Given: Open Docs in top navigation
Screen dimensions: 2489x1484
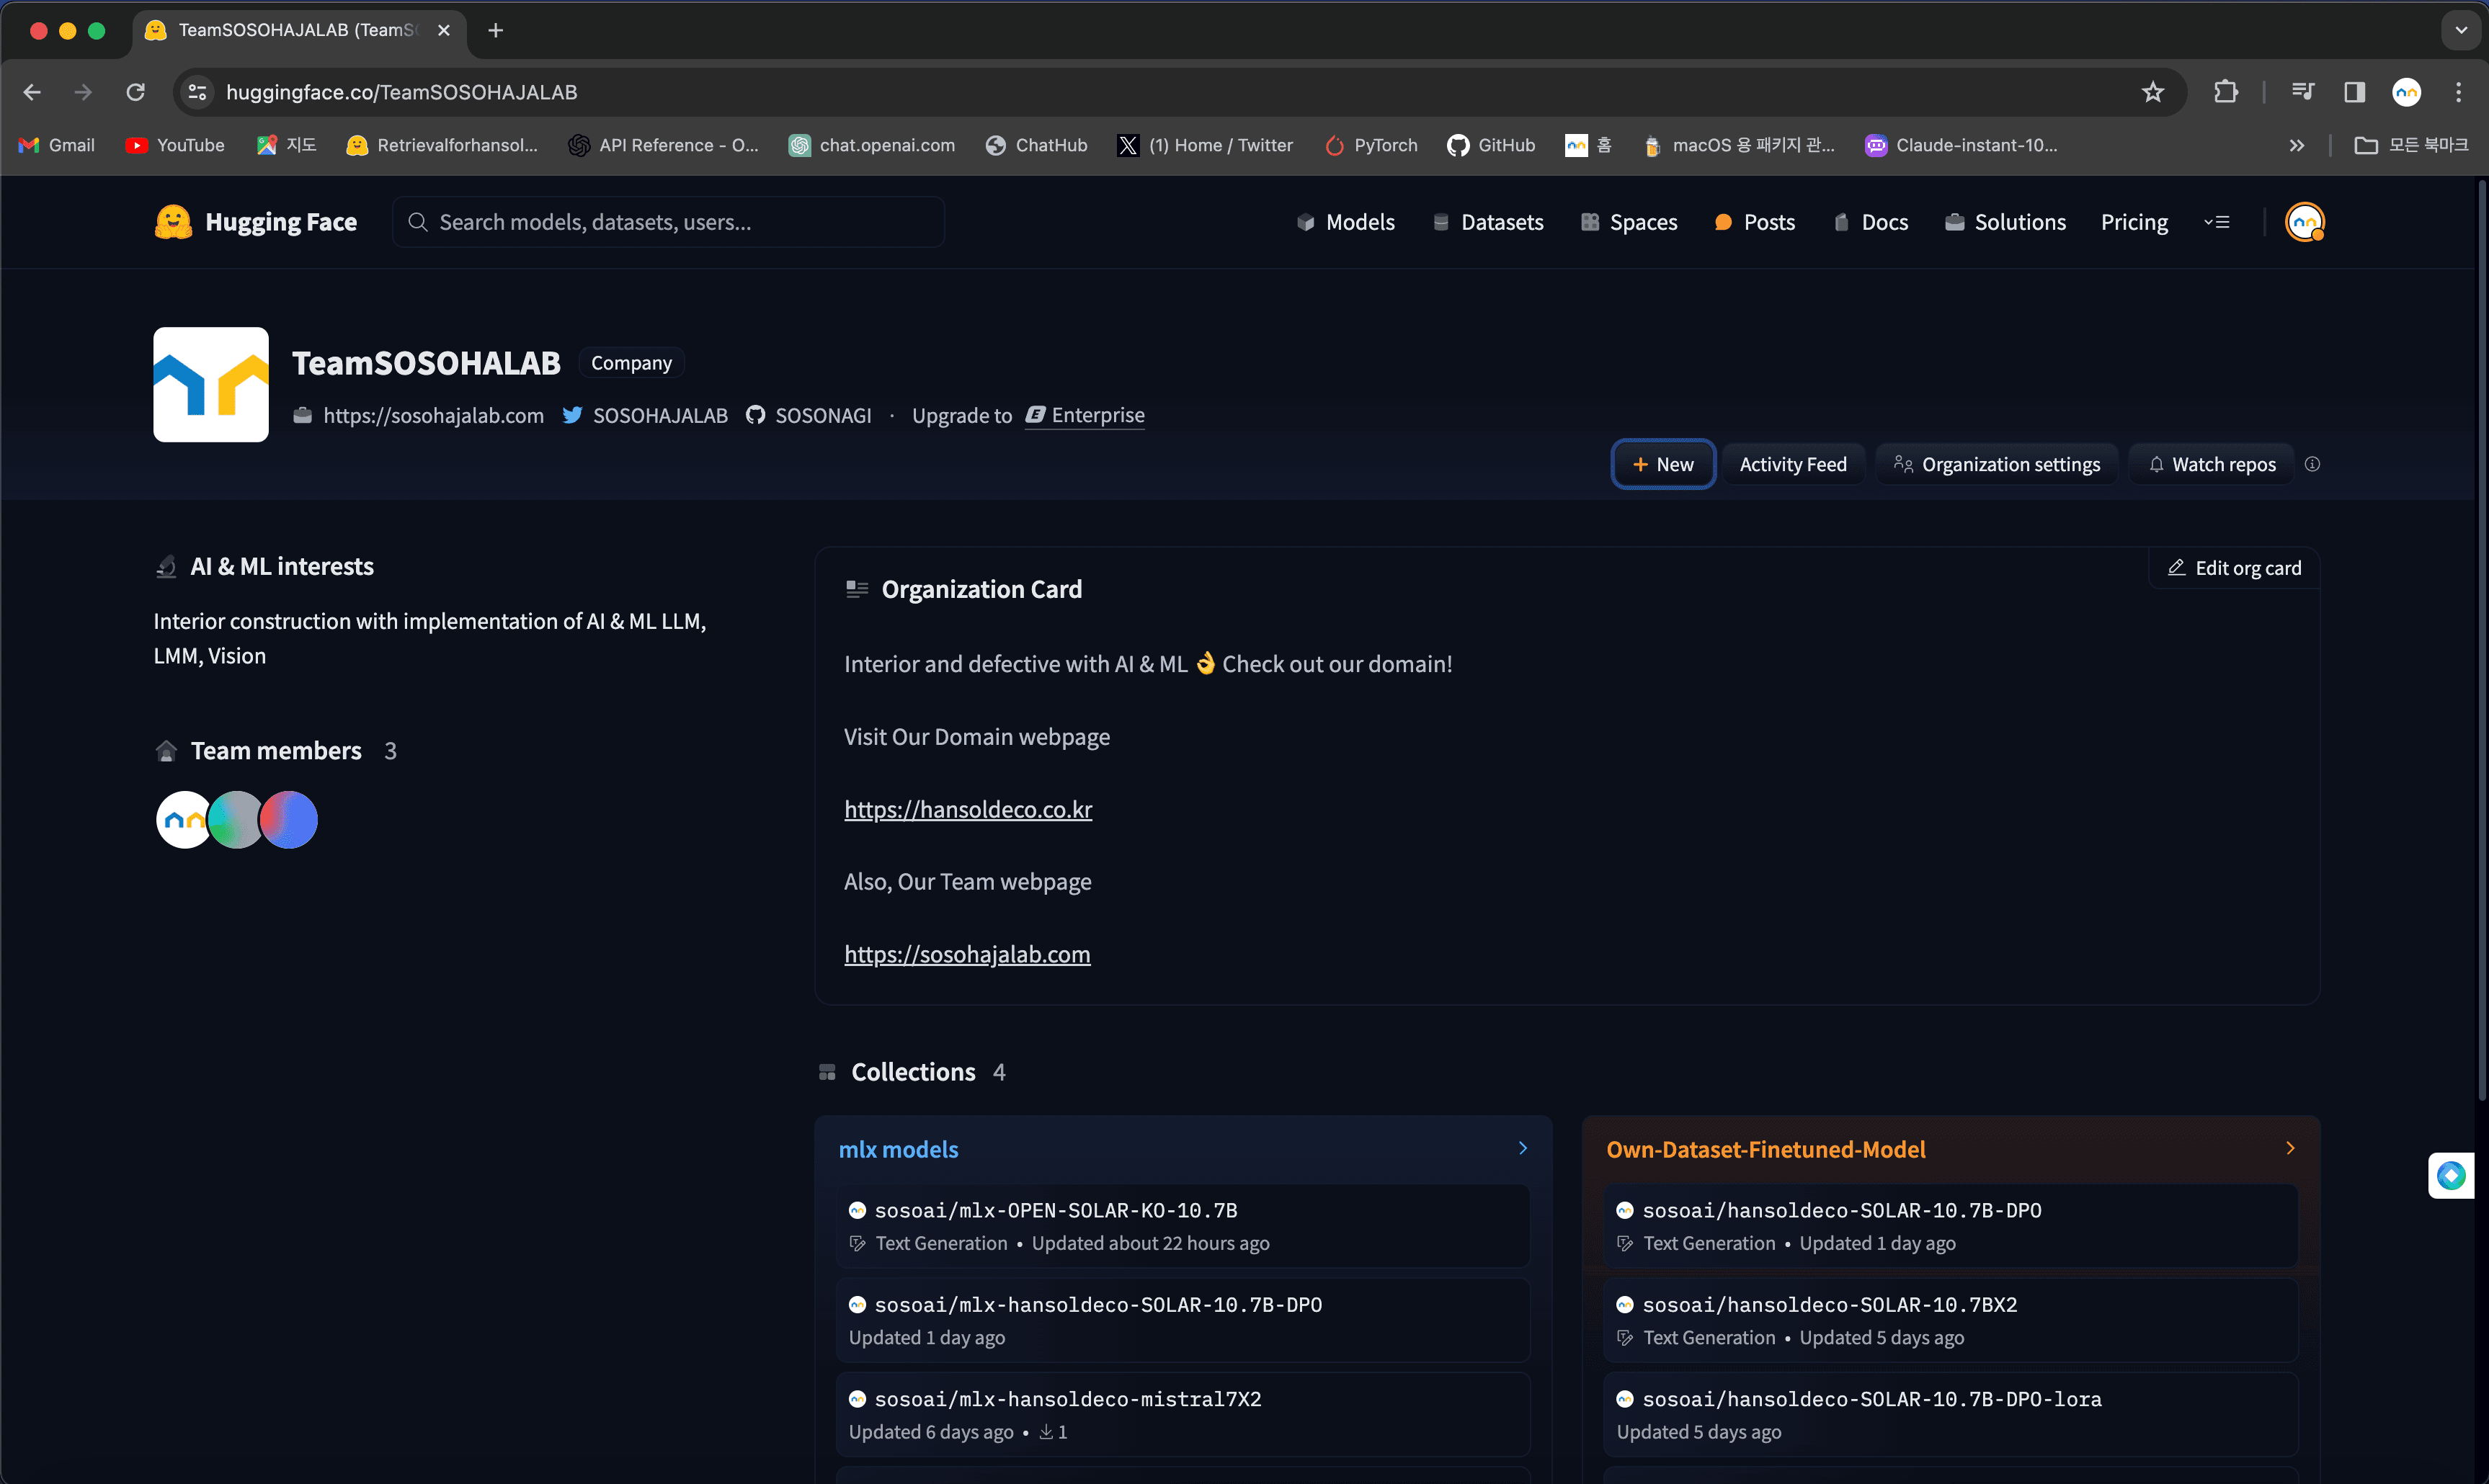Looking at the screenshot, I should coord(1871,222).
